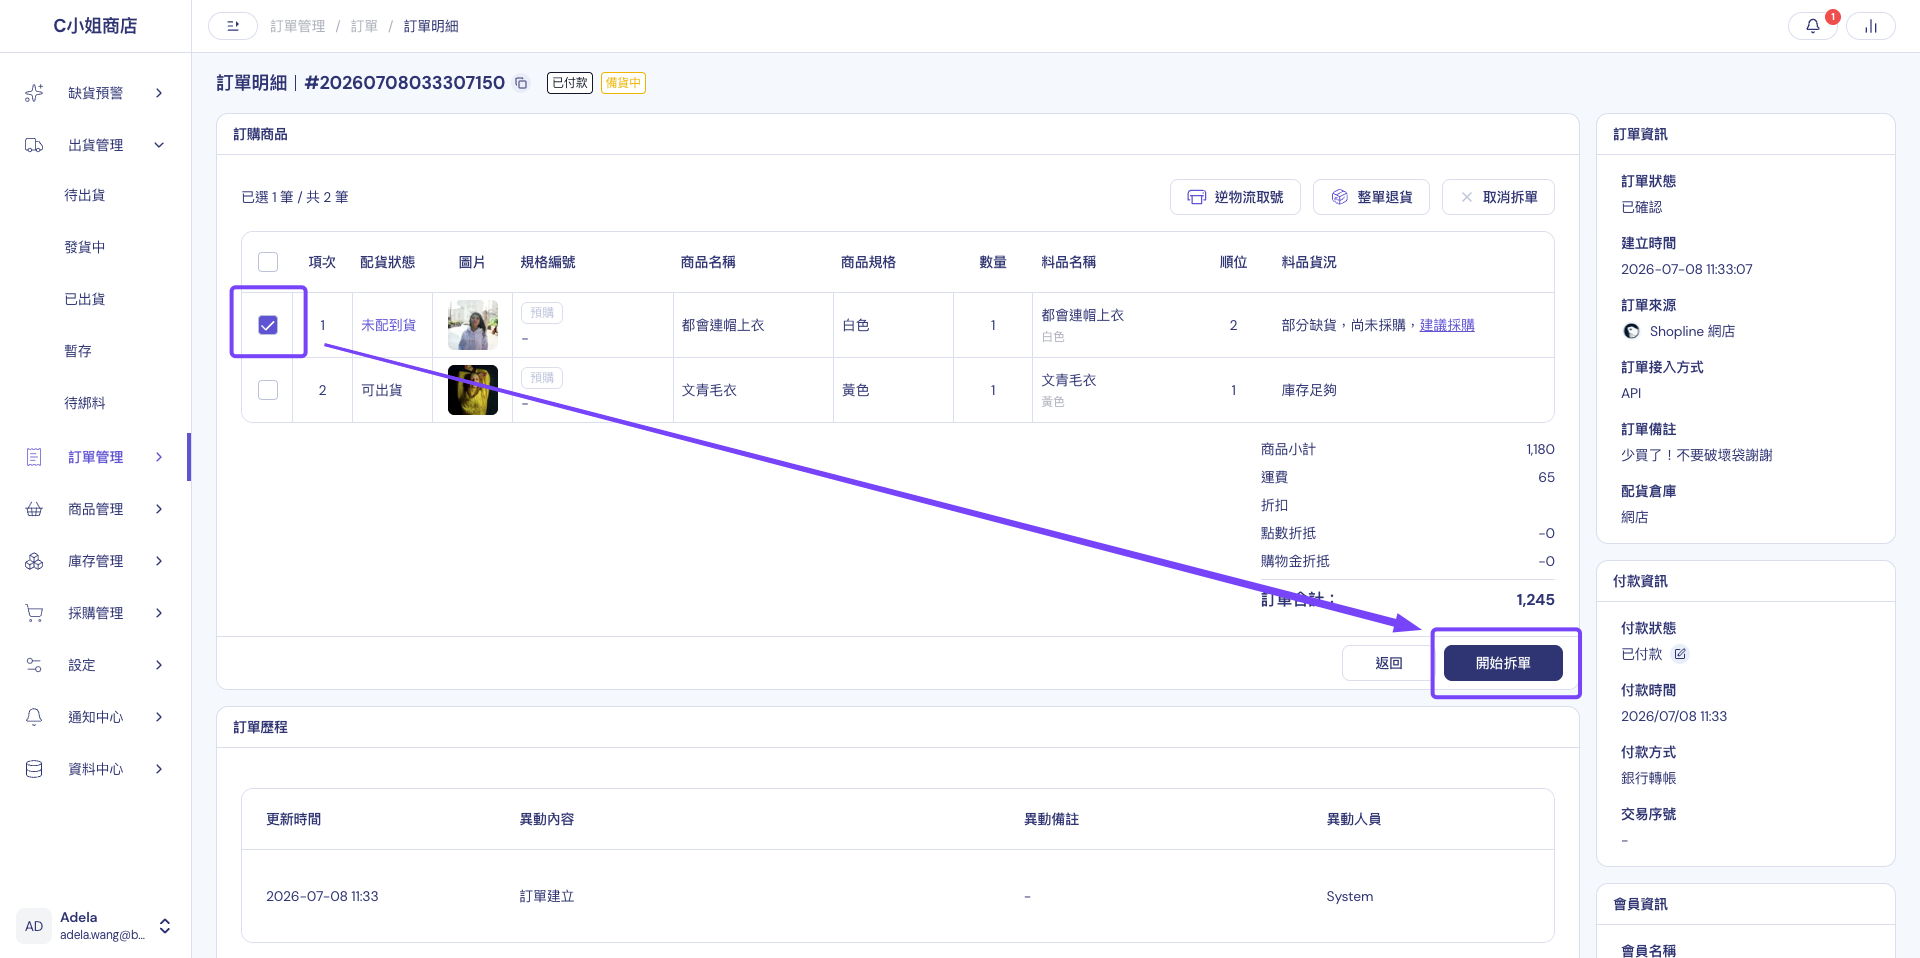Image resolution: width=1920 pixels, height=958 pixels.
Task: Click the 未配到貨 status link
Action: pyautogui.click(x=389, y=325)
